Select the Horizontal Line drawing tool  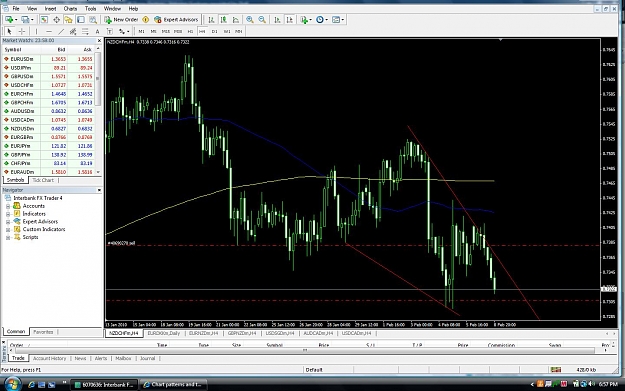click(x=49, y=31)
